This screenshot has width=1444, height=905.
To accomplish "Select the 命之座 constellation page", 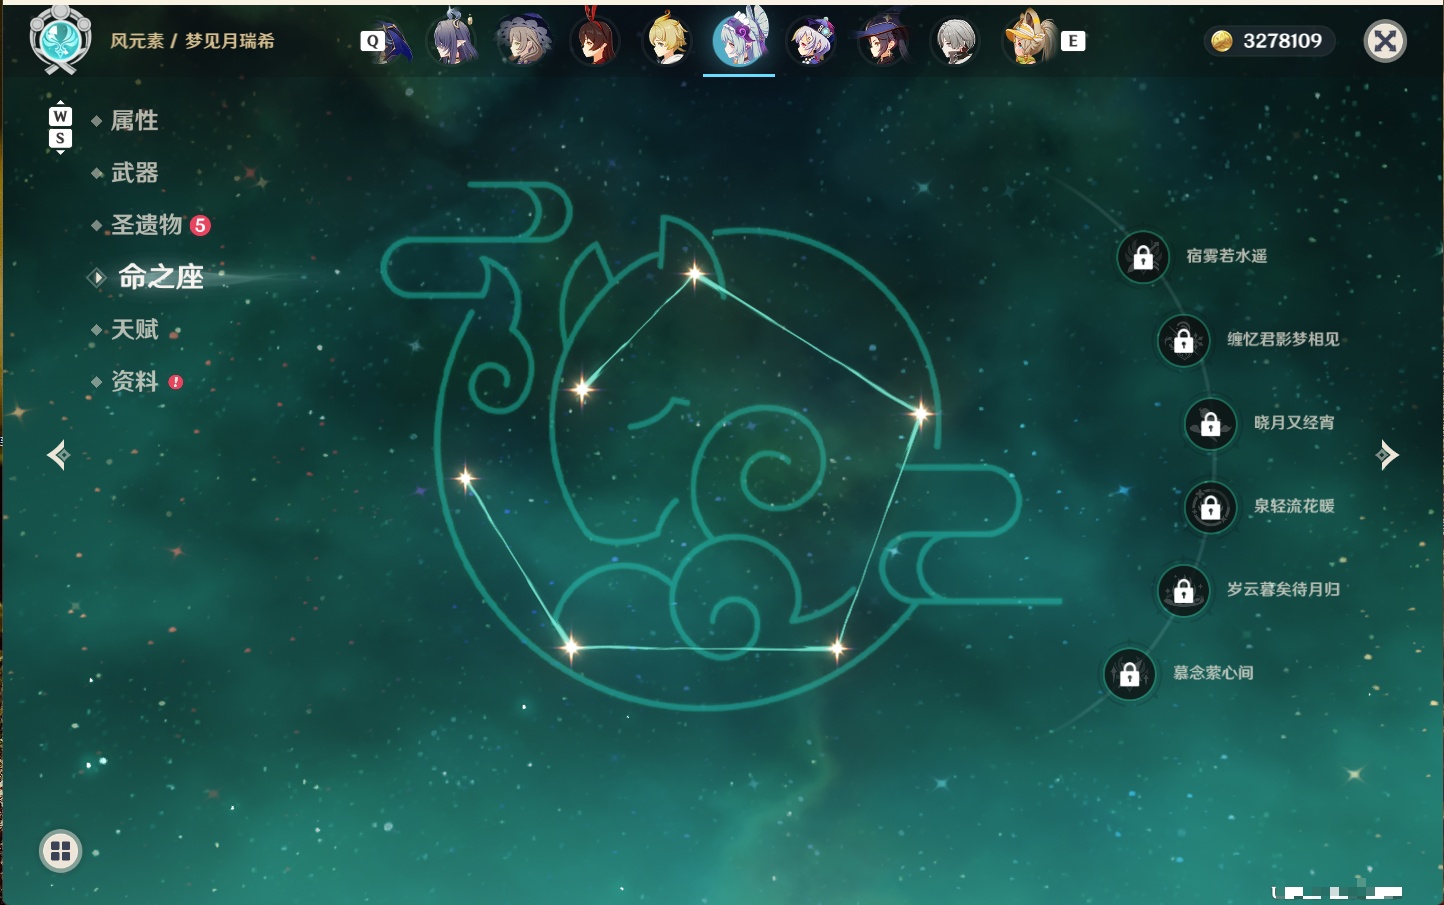I will pos(161,277).
